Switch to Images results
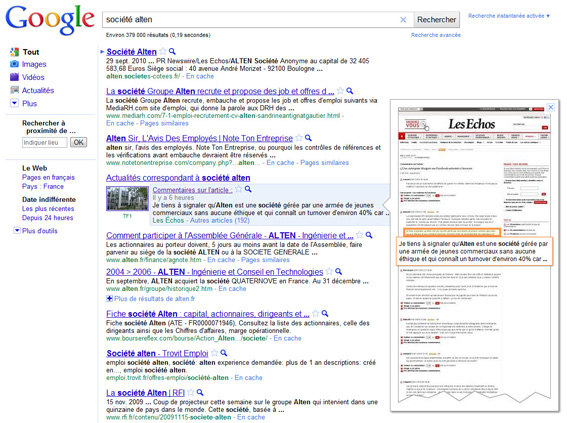 coord(34,64)
